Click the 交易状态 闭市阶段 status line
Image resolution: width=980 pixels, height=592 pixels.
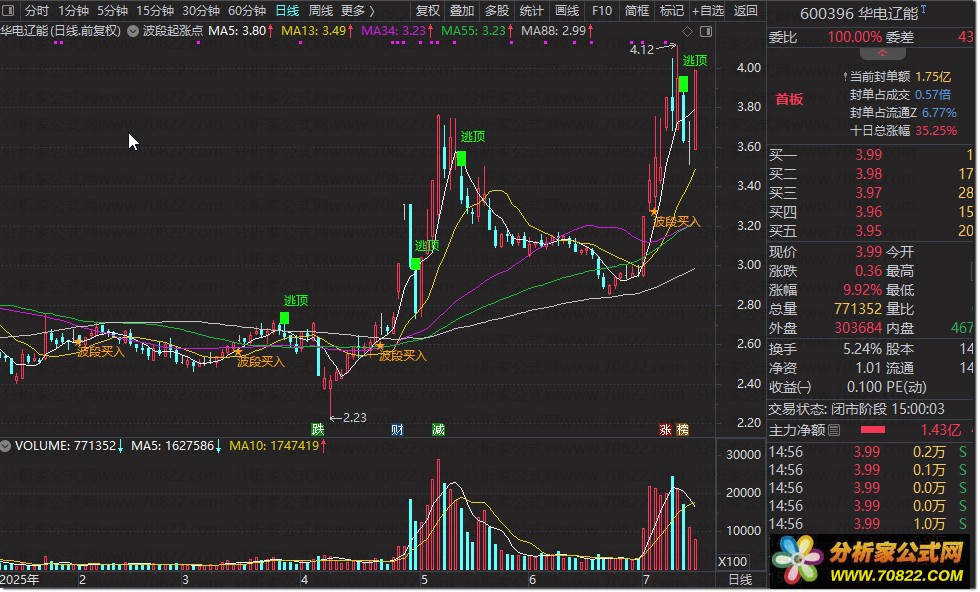856,409
